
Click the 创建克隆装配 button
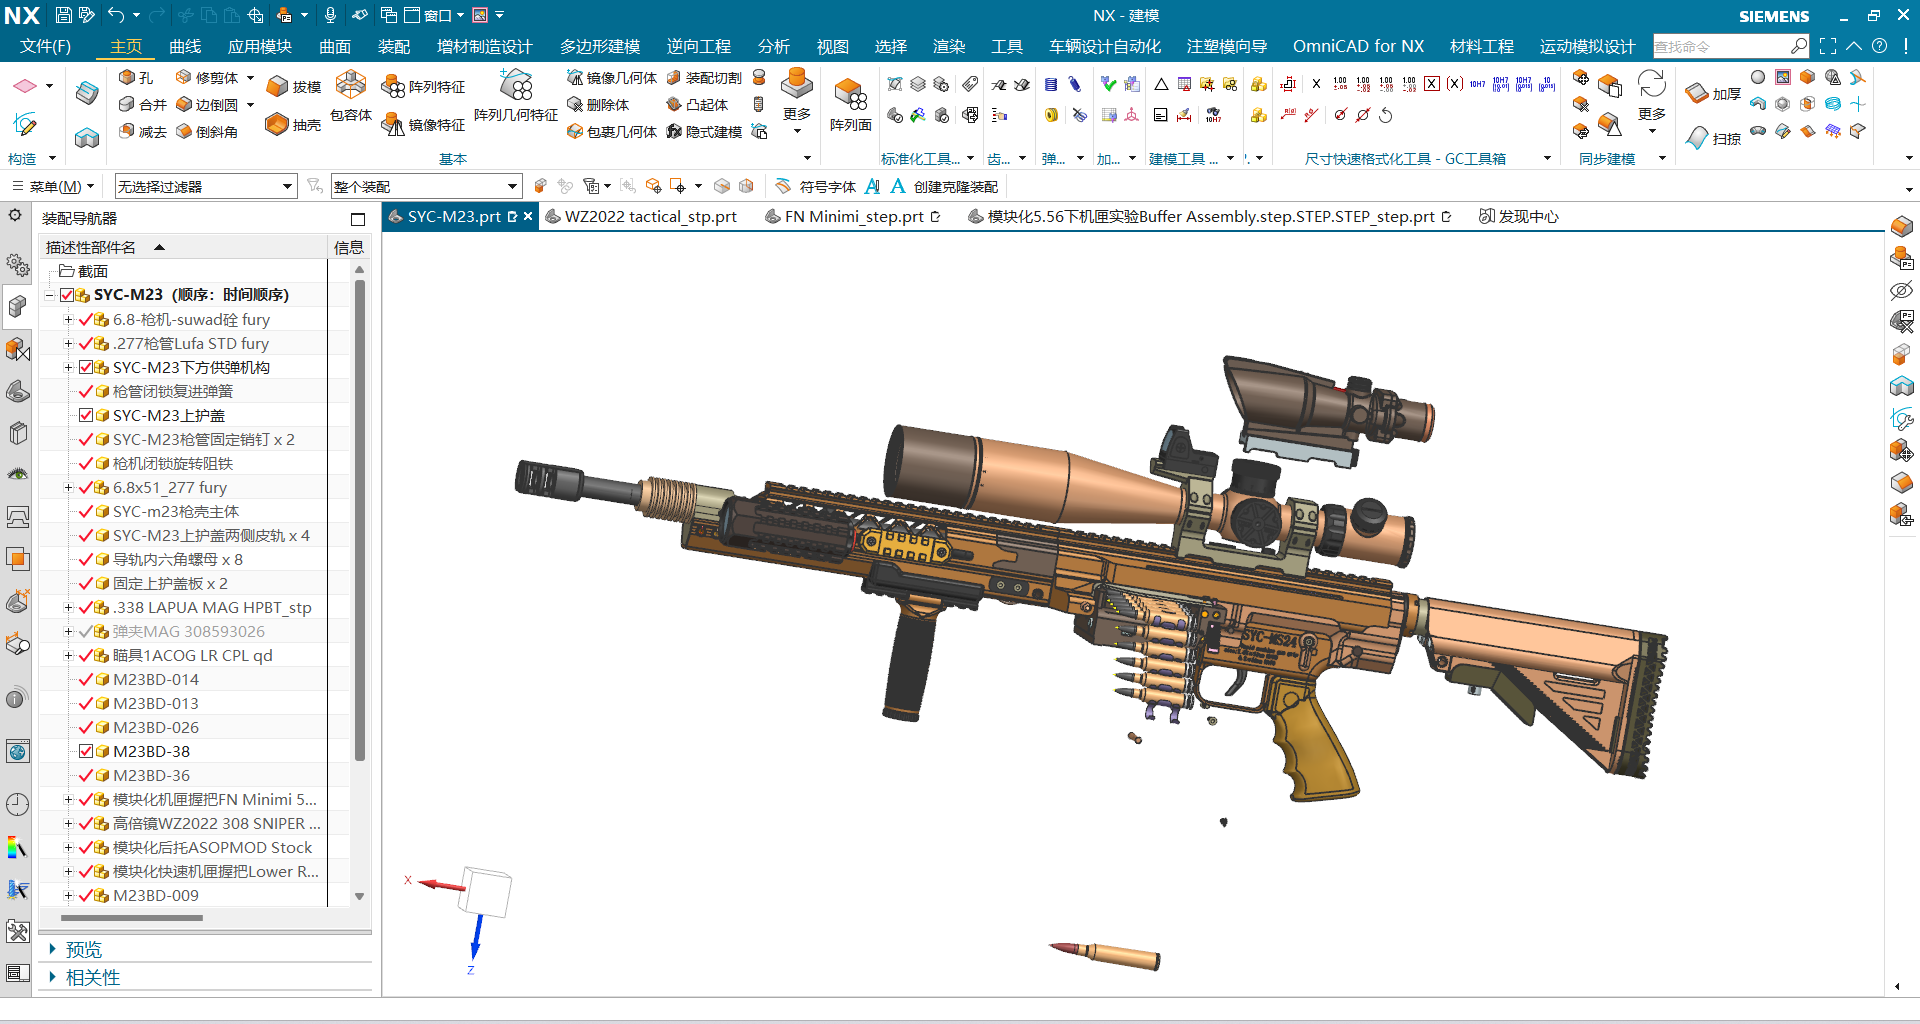coord(945,186)
